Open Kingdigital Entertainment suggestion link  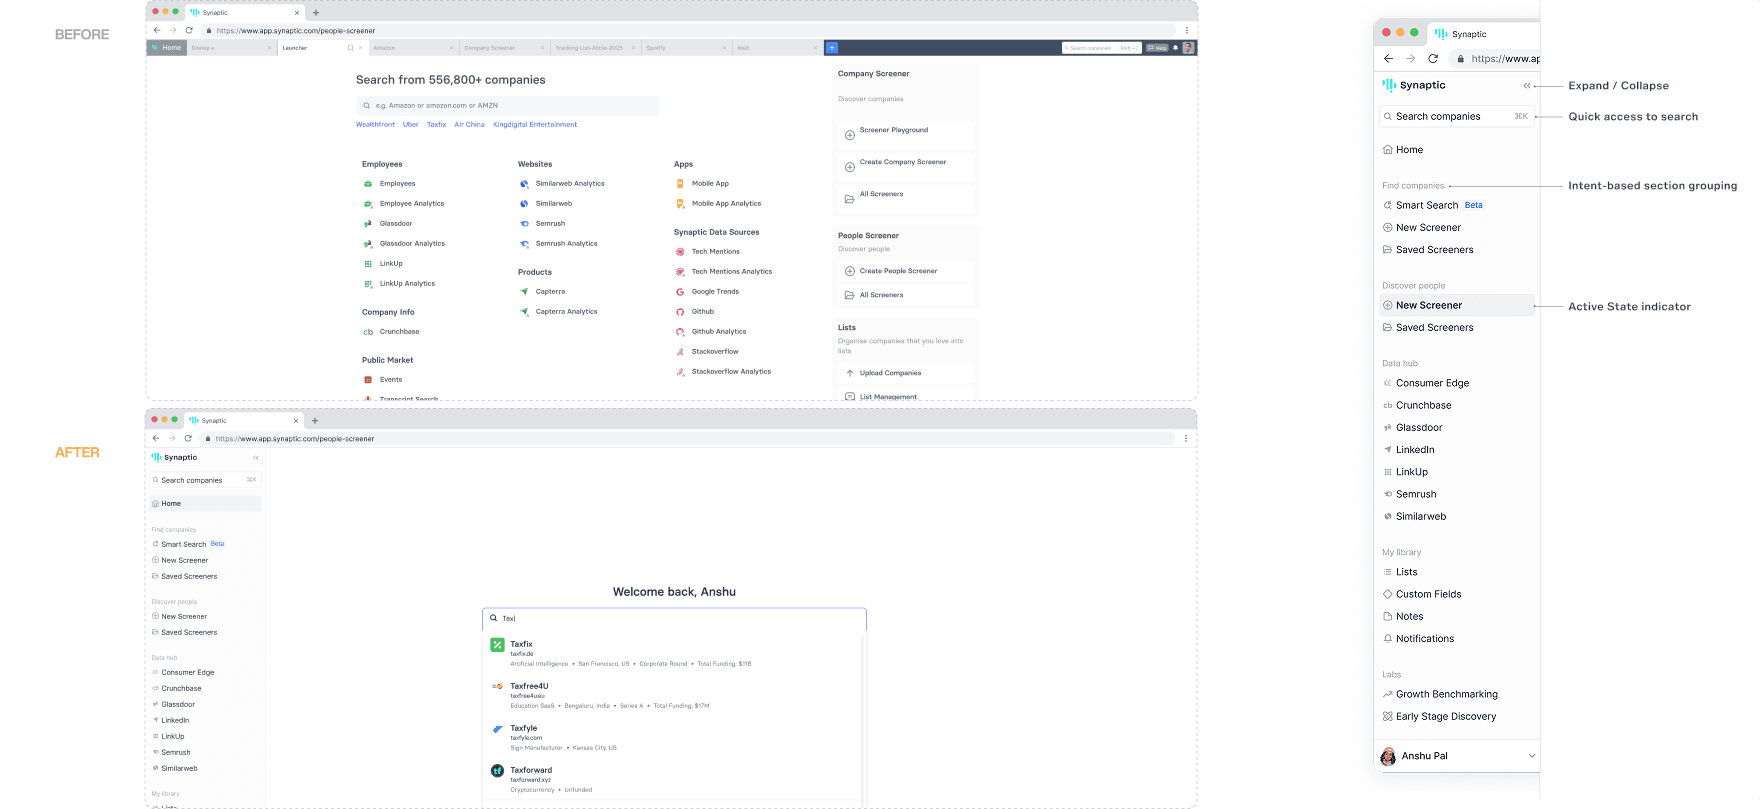[x=535, y=125]
